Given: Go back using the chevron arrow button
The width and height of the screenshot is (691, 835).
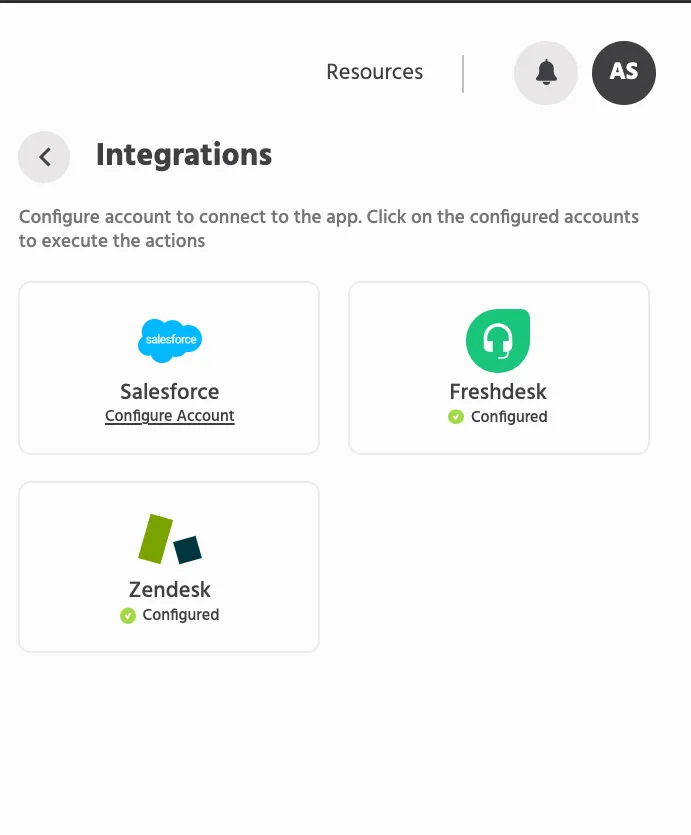Looking at the screenshot, I should pyautogui.click(x=44, y=157).
